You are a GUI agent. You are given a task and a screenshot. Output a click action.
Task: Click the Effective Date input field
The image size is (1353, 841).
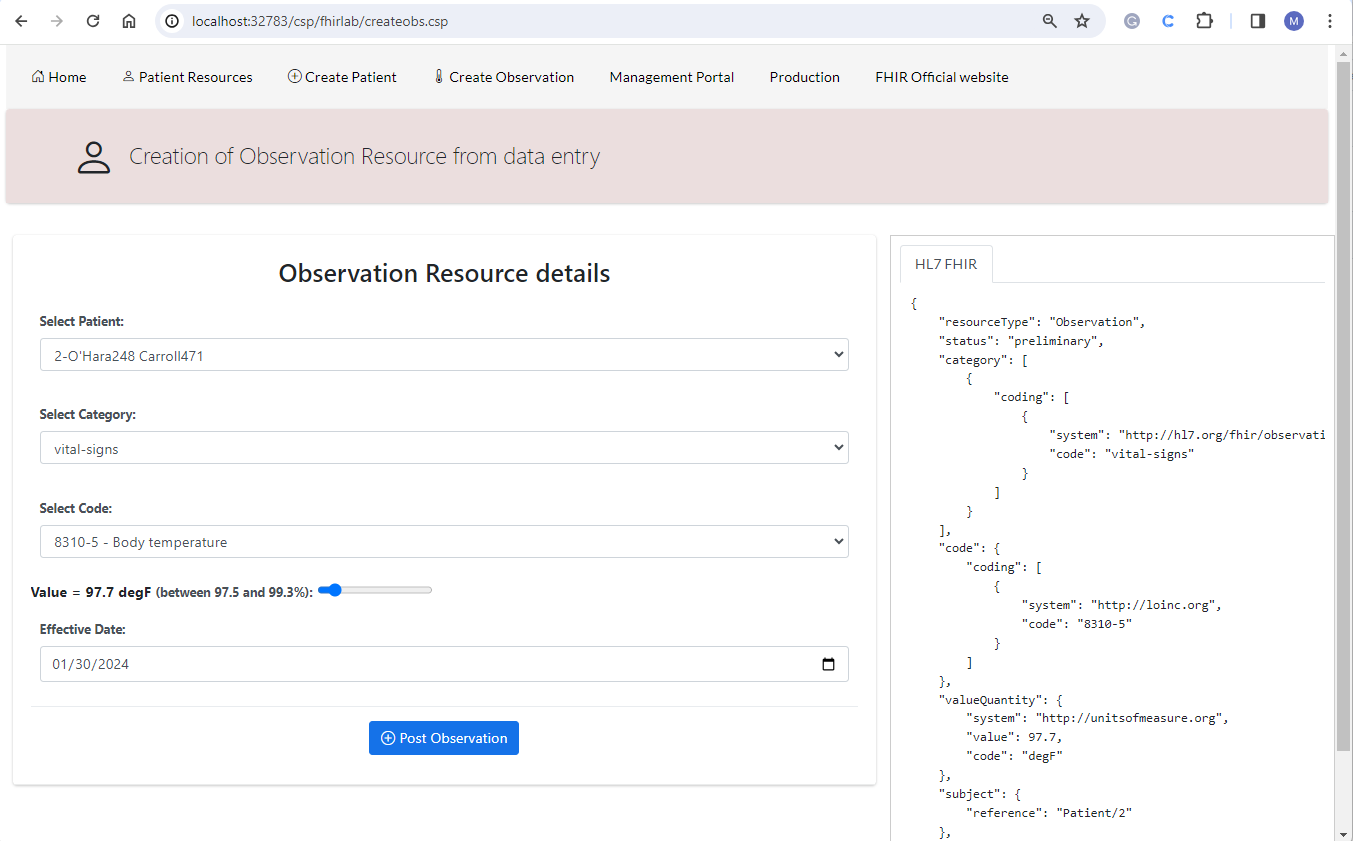(x=420, y=664)
